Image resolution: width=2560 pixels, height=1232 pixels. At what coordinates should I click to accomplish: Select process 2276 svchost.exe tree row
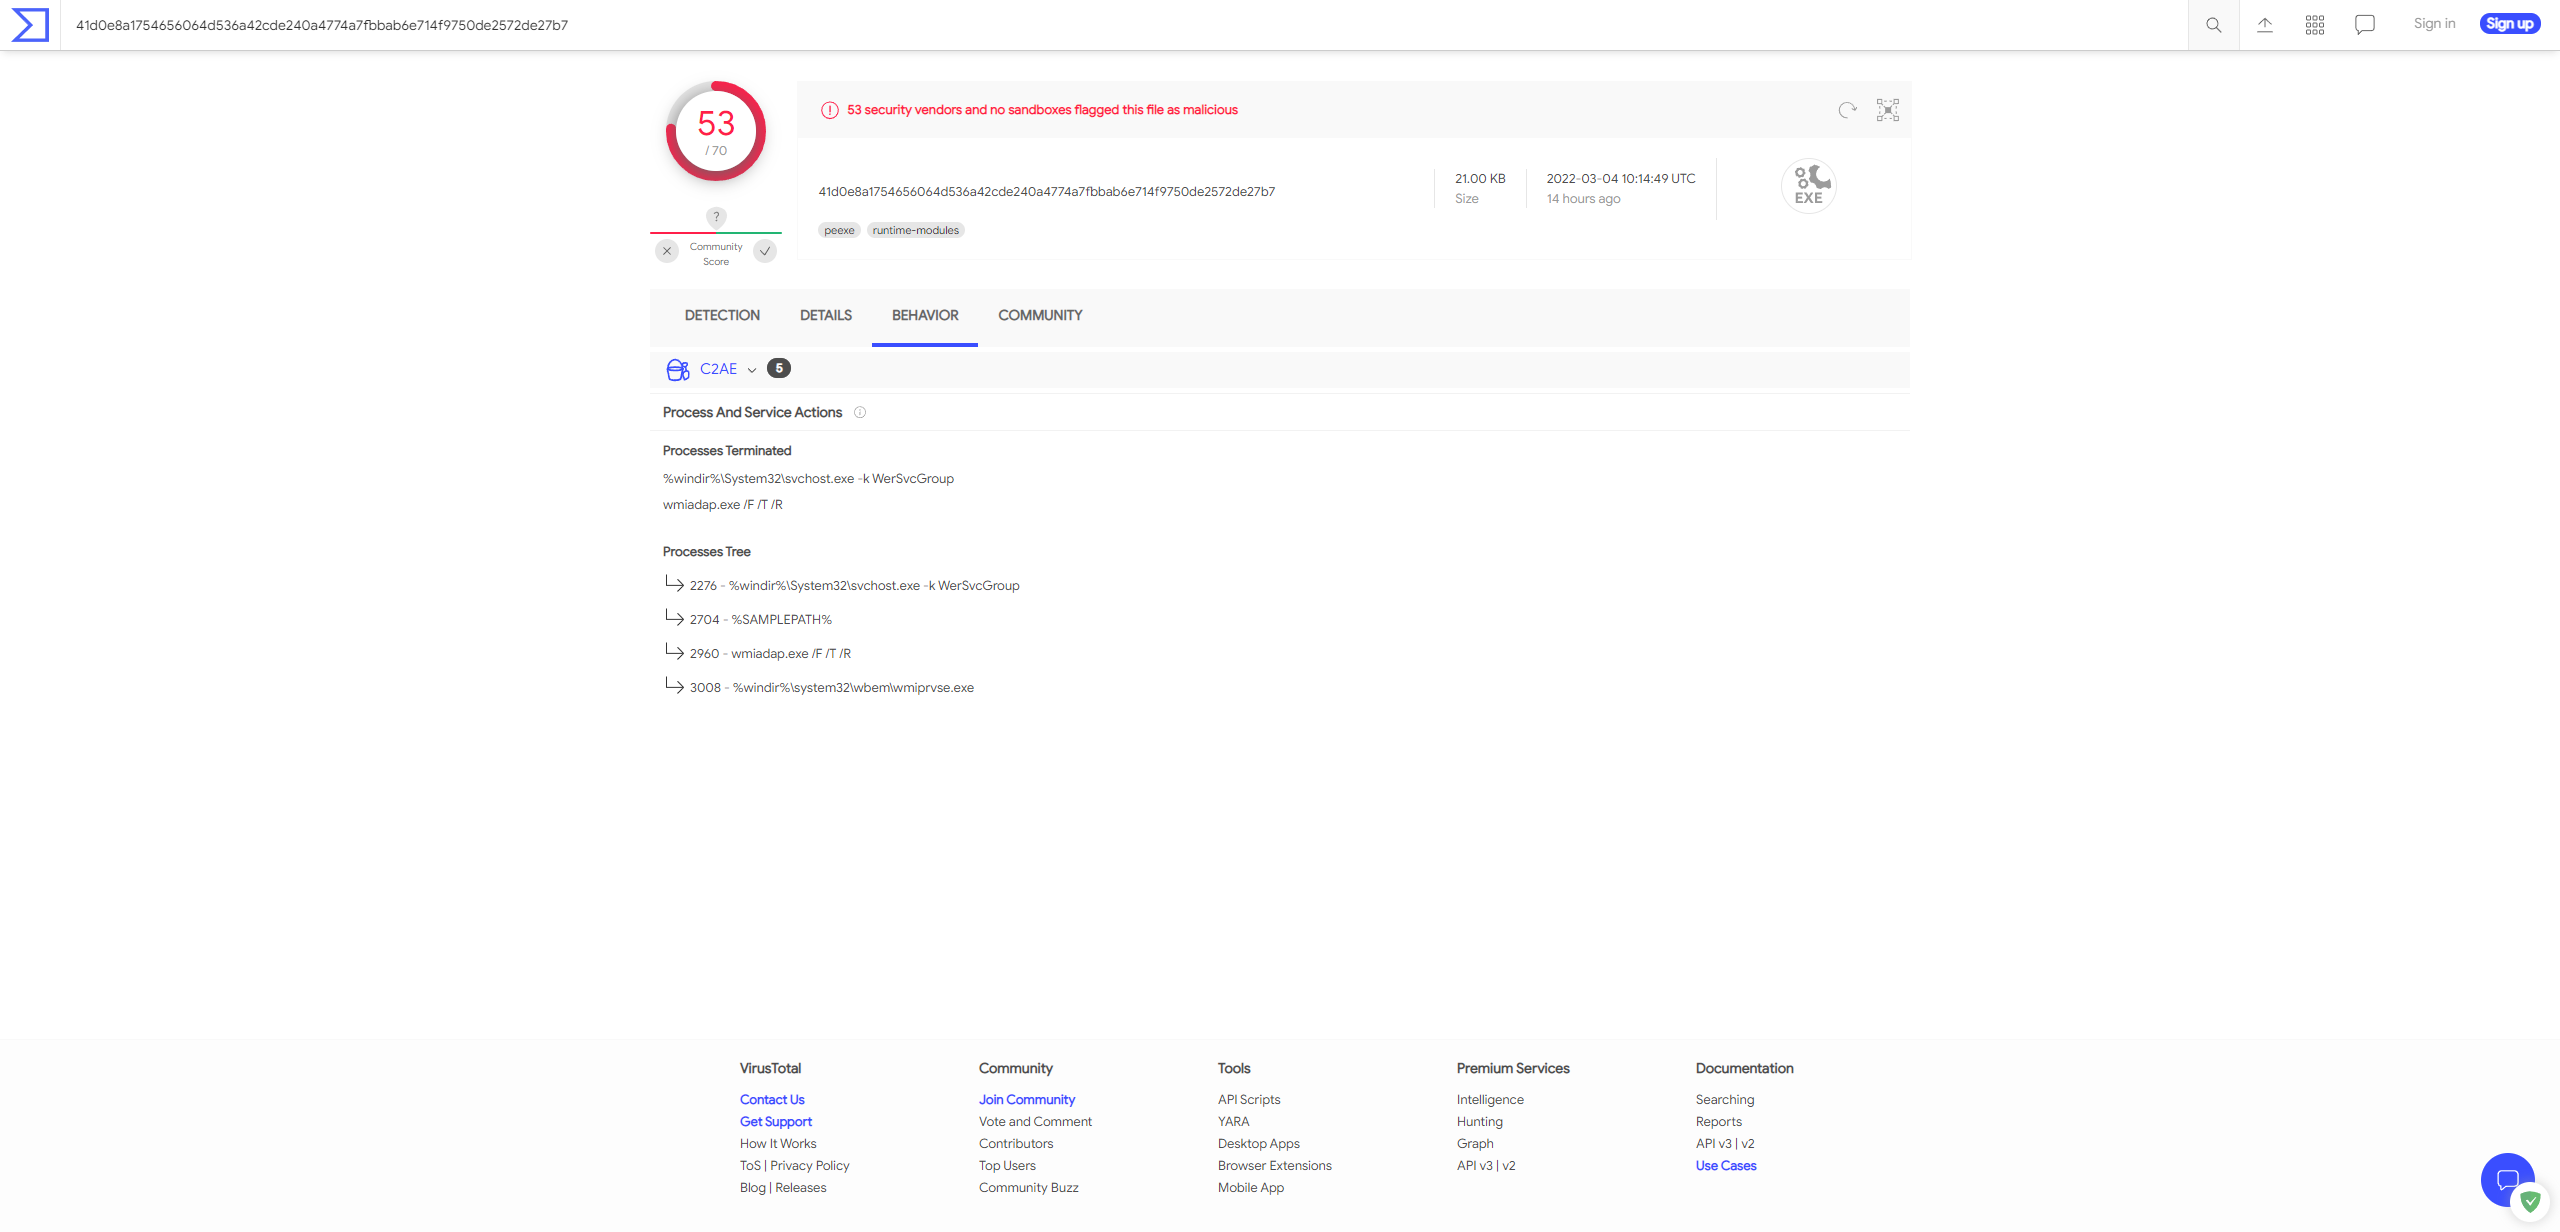tap(854, 586)
